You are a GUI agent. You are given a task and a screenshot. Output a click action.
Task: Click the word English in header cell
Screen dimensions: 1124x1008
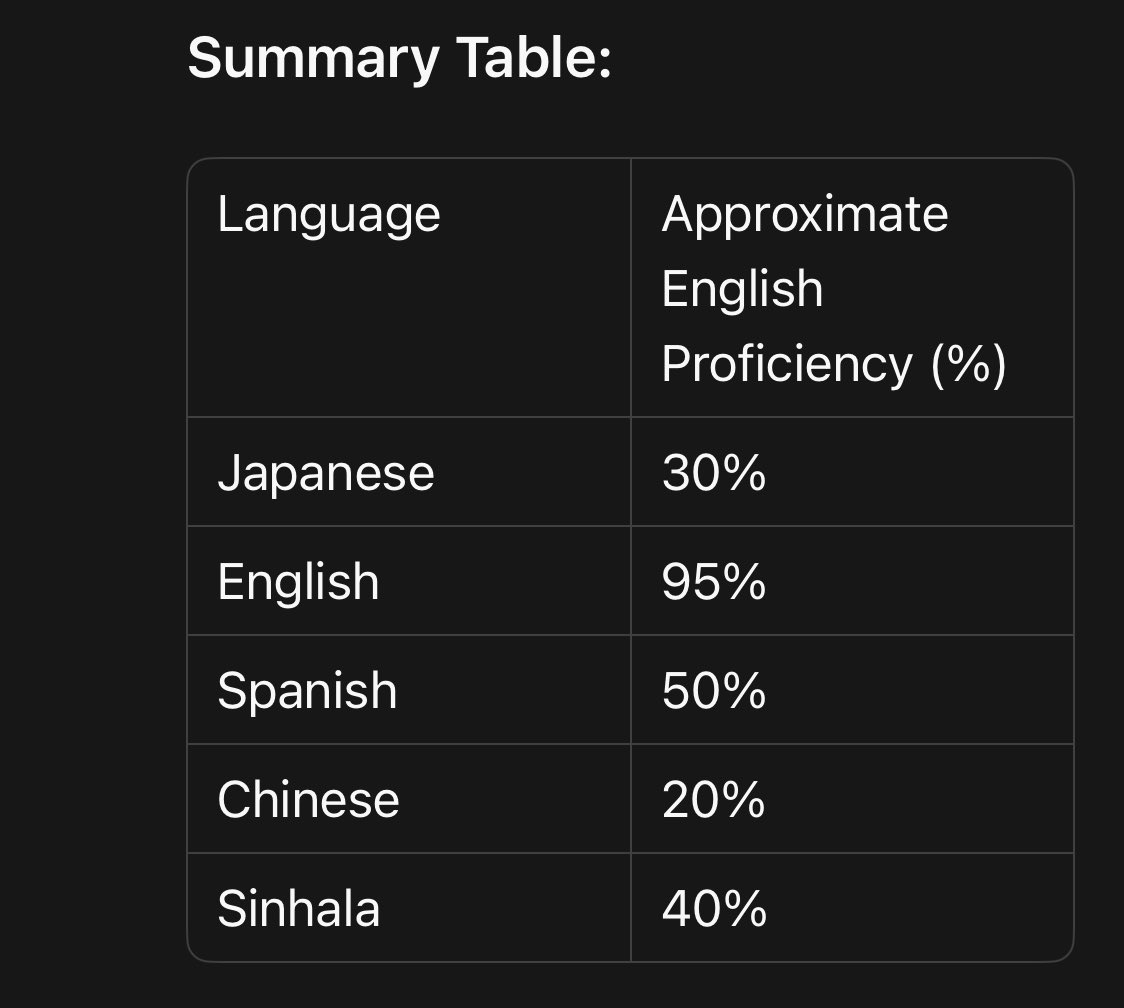[742, 290]
